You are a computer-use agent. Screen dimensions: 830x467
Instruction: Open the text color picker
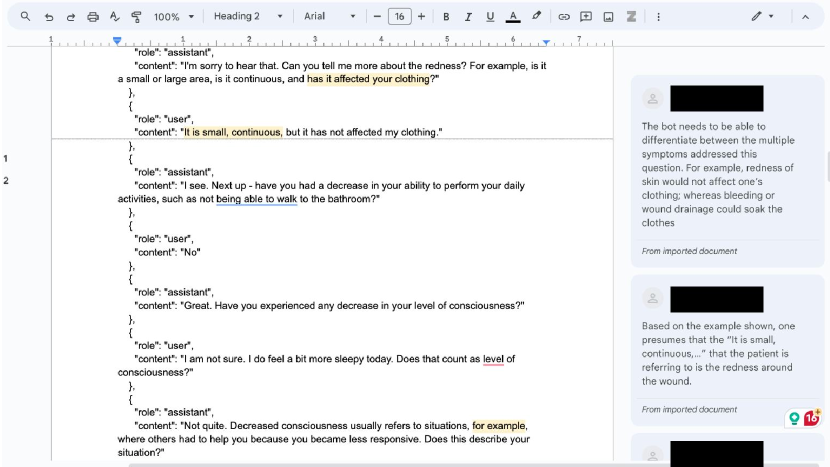[513, 17]
